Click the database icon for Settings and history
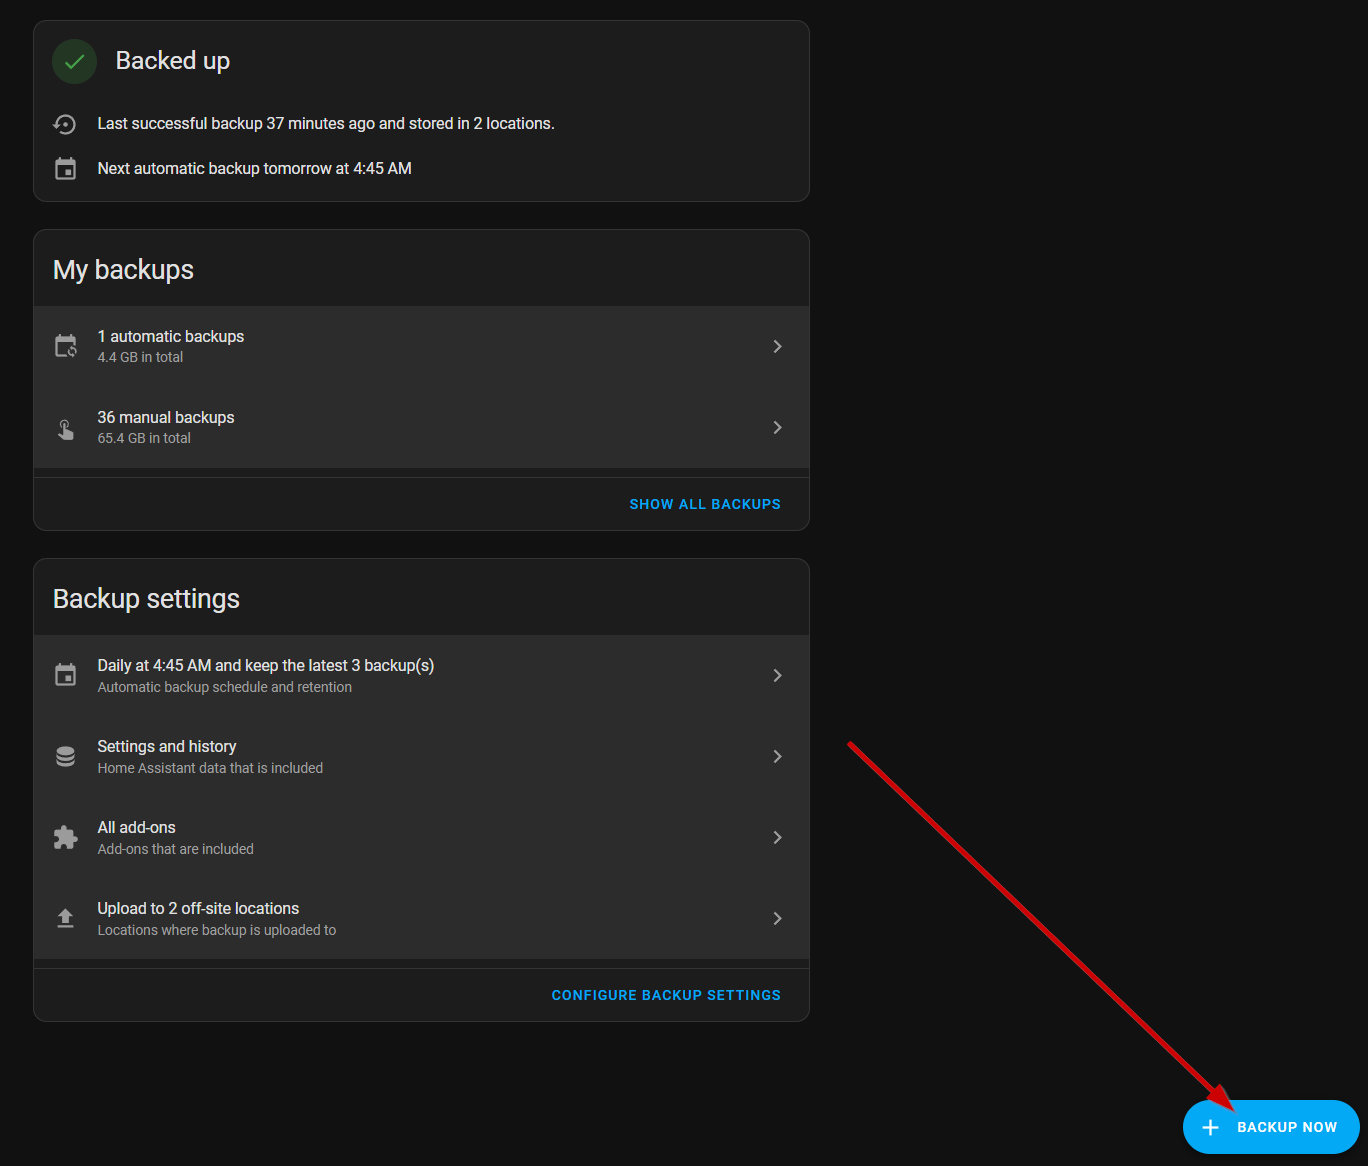This screenshot has height=1166, width=1368. (65, 756)
